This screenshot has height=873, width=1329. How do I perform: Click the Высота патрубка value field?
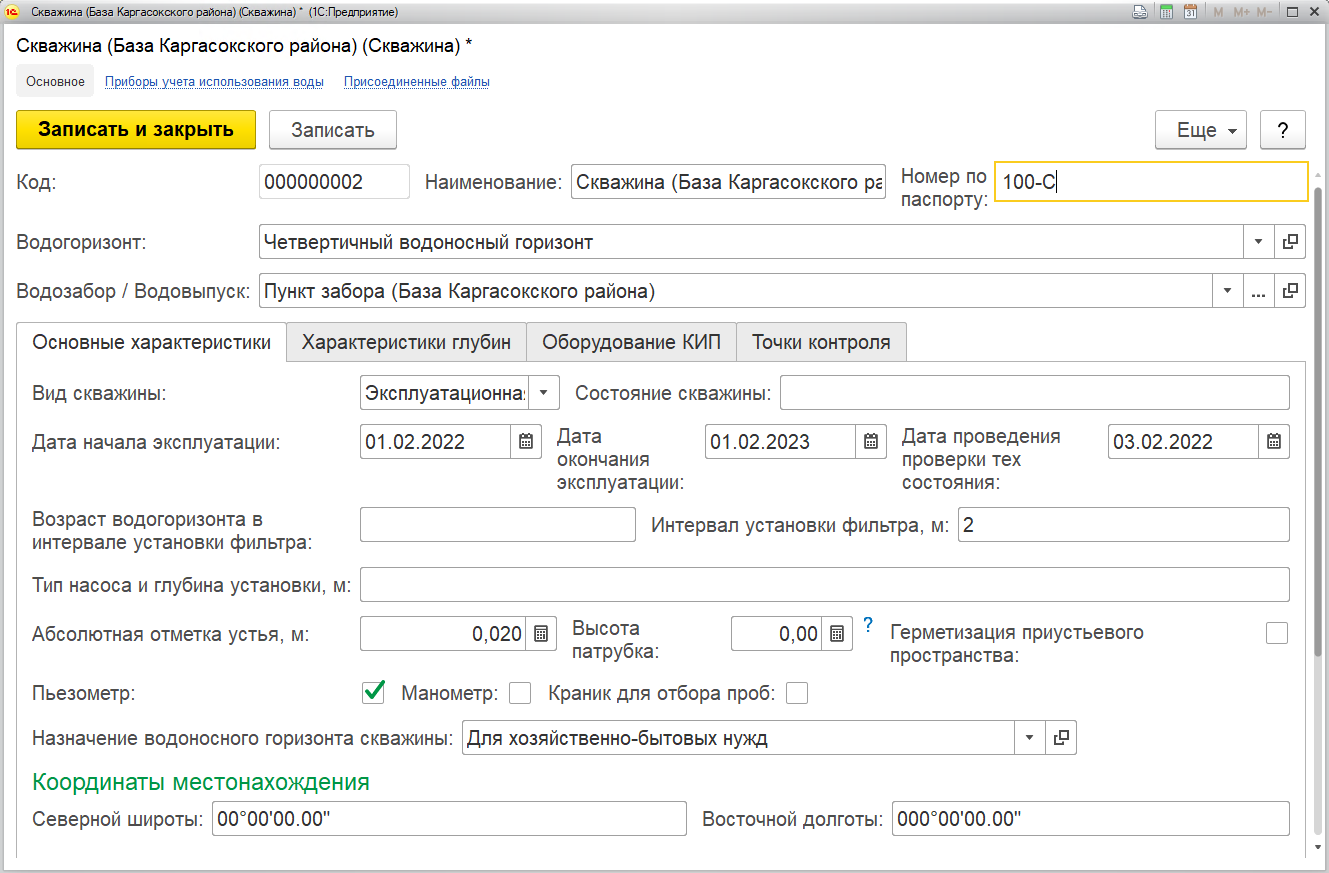pos(777,634)
